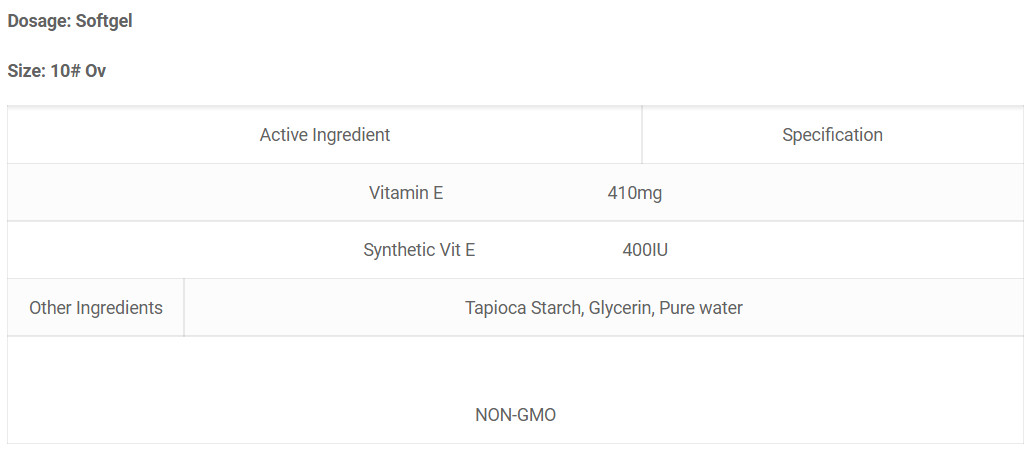Click the Tapioca Starch, Glycerin, Pure water text

coord(603,308)
